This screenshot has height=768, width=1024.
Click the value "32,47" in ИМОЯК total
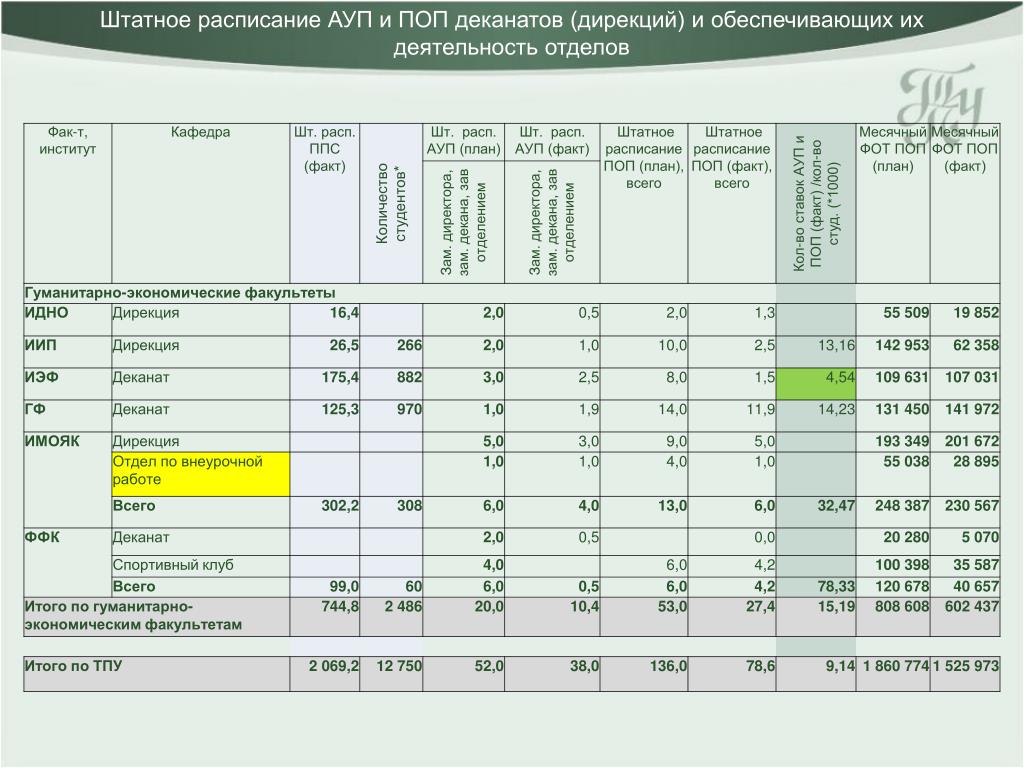coord(836,505)
